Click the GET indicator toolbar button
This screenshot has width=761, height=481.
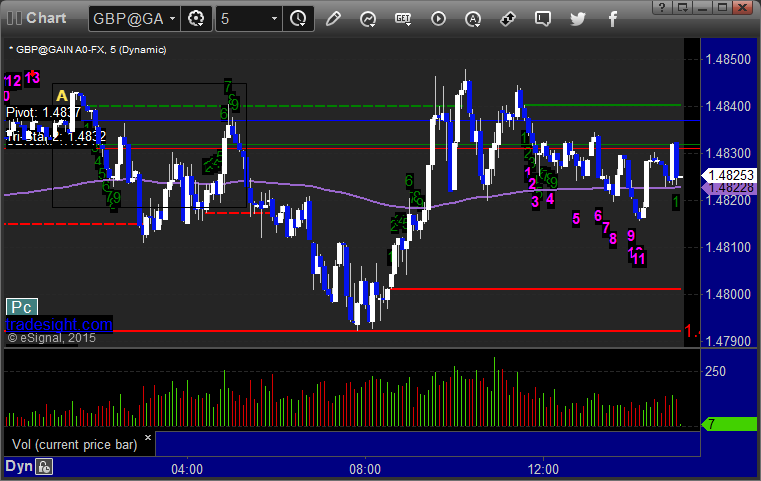pyautogui.click(x=403, y=19)
